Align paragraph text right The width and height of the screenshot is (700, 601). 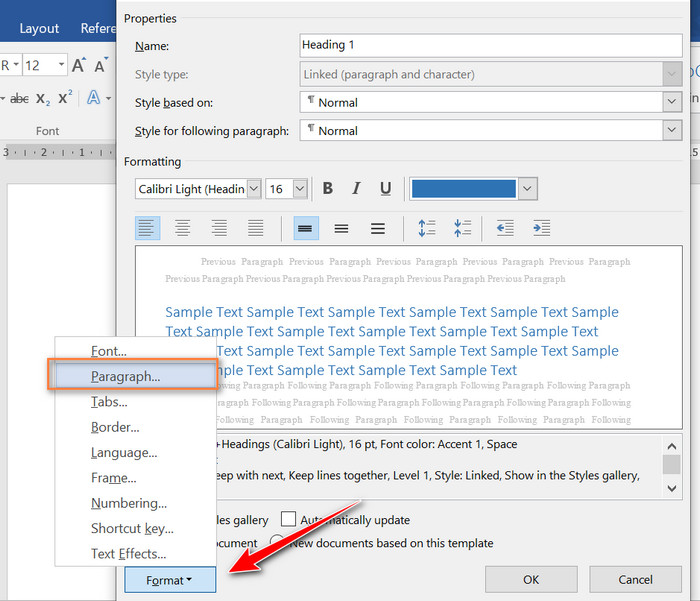[x=219, y=228]
